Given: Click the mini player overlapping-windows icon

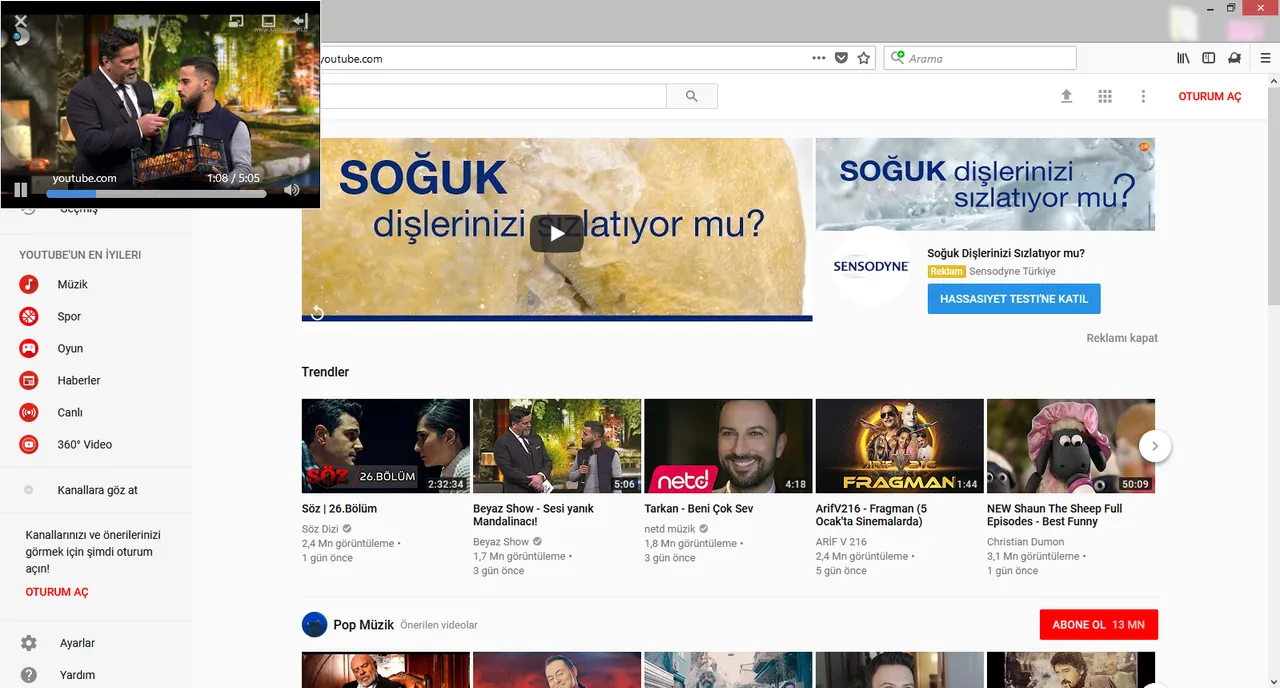Looking at the screenshot, I should click(x=236, y=20).
